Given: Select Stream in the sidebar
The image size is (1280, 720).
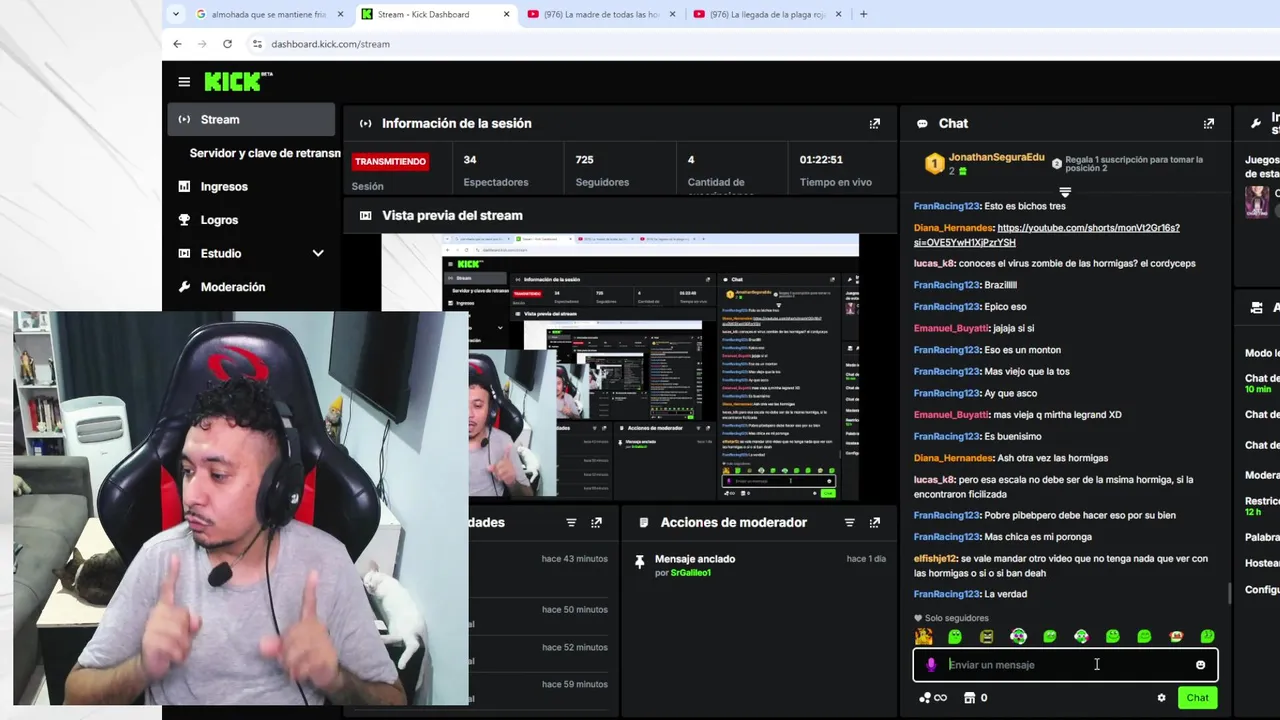Looking at the screenshot, I should 251,120.
